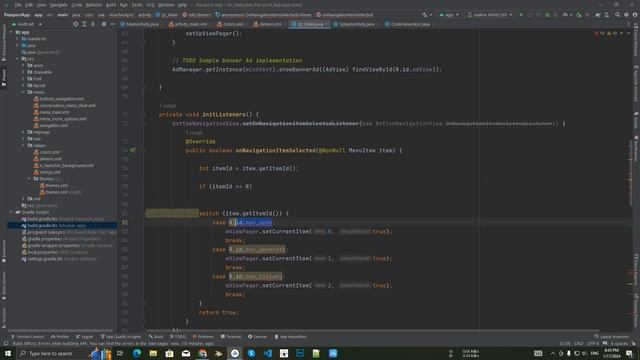This screenshot has width=640, height=360.
Task: Open strings.xml in project tree
Action: [x=47, y=172]
